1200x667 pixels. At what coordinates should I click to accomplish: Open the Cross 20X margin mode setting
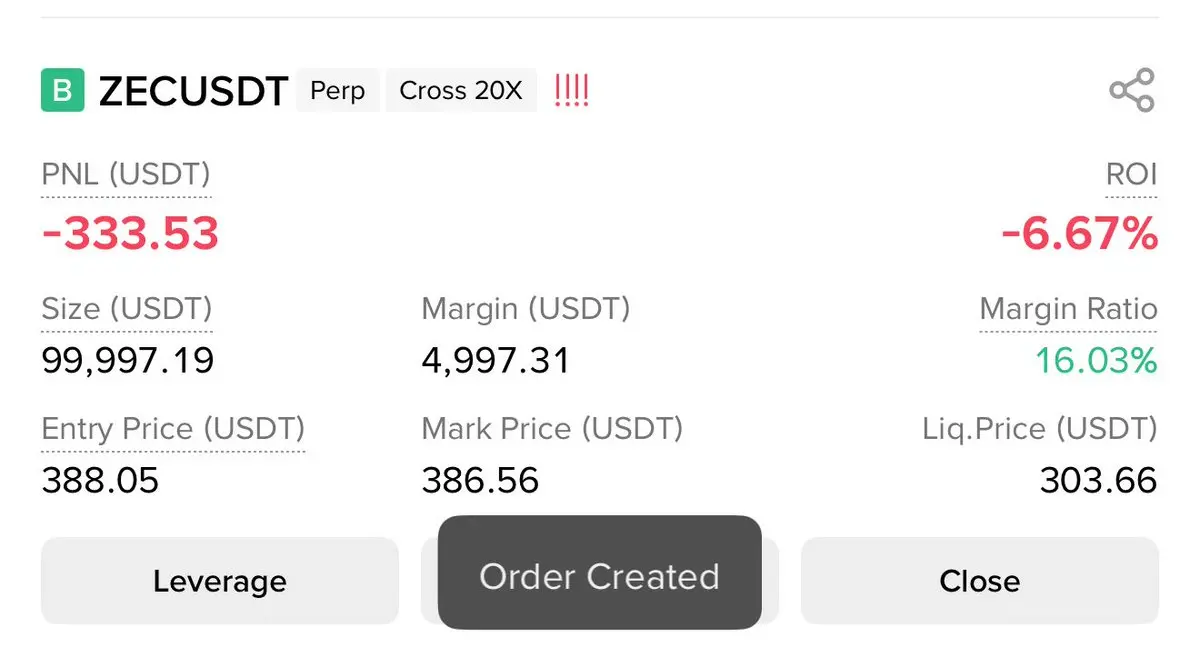point(461,91)
